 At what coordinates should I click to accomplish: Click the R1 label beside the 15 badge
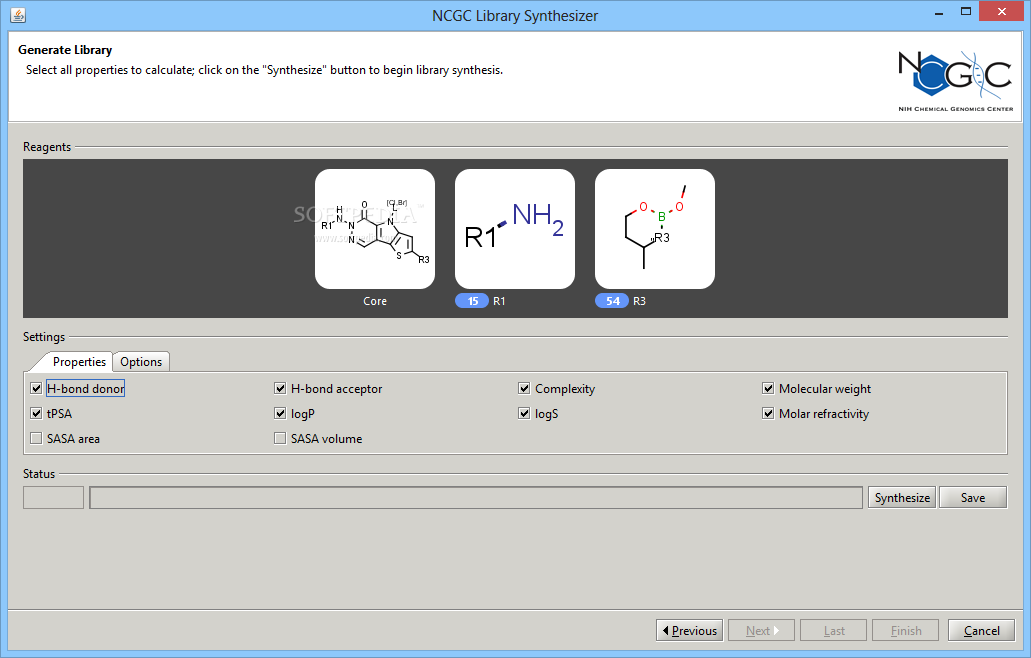[x=499, y=301]
